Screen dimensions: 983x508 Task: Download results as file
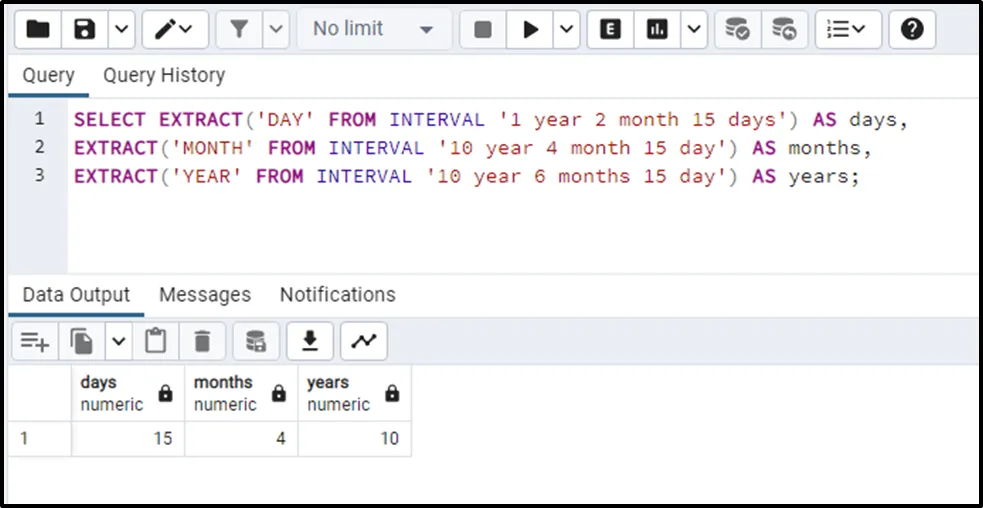tap(310, 342)
